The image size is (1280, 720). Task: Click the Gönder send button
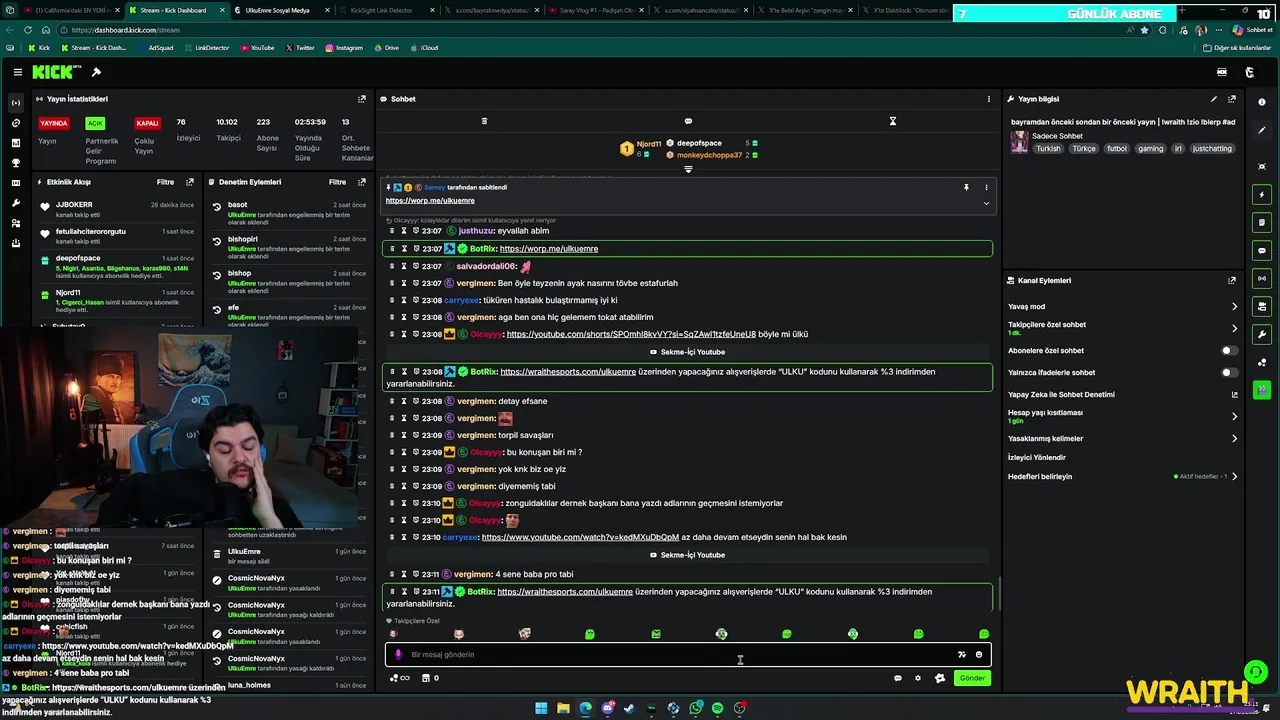click(x=972, y=678)
